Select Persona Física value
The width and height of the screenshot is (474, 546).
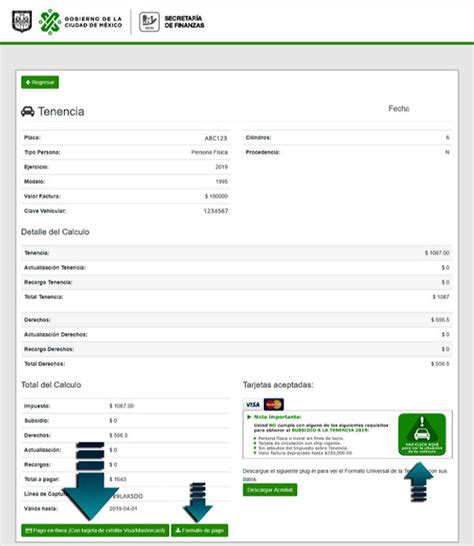[209, 152]
